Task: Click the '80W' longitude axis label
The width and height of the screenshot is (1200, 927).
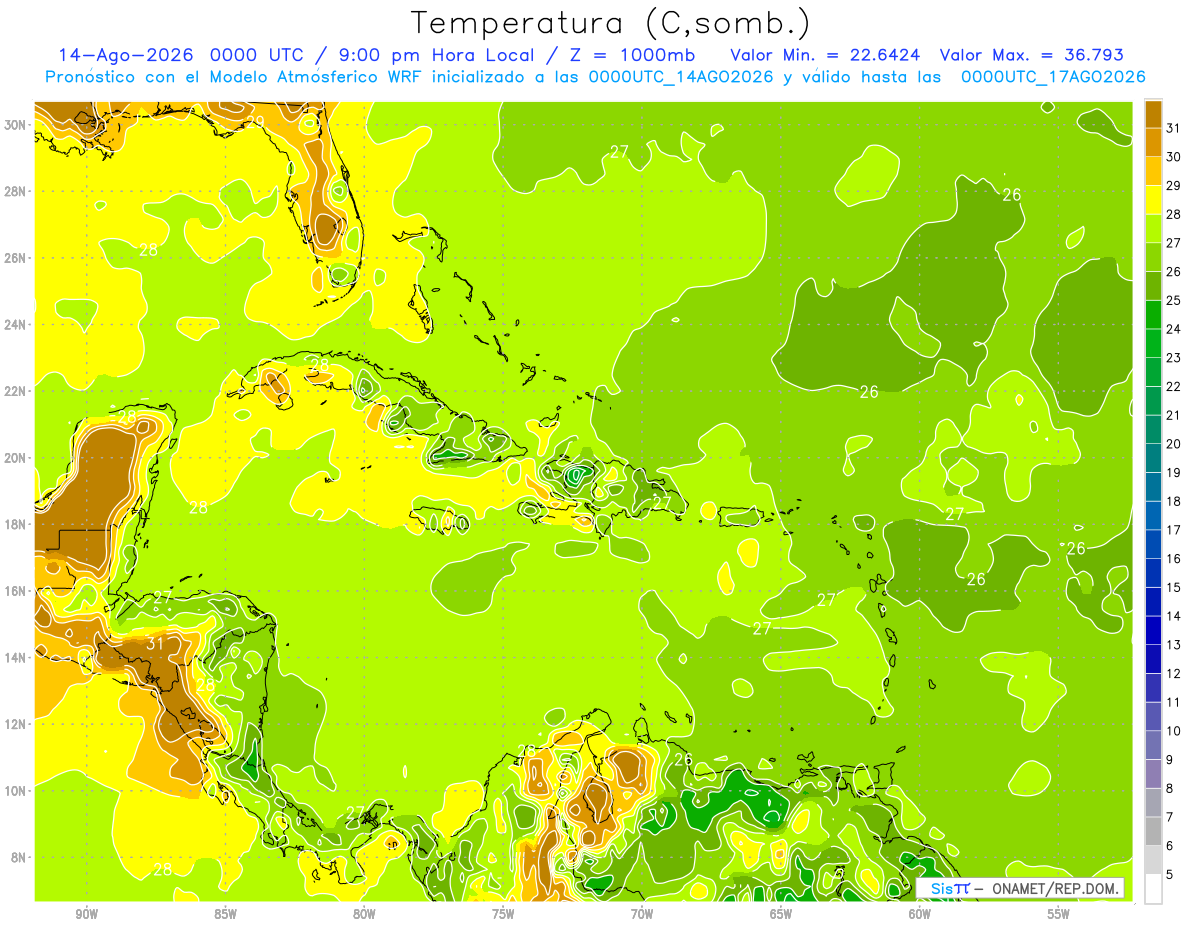Action: coord(364,914)
